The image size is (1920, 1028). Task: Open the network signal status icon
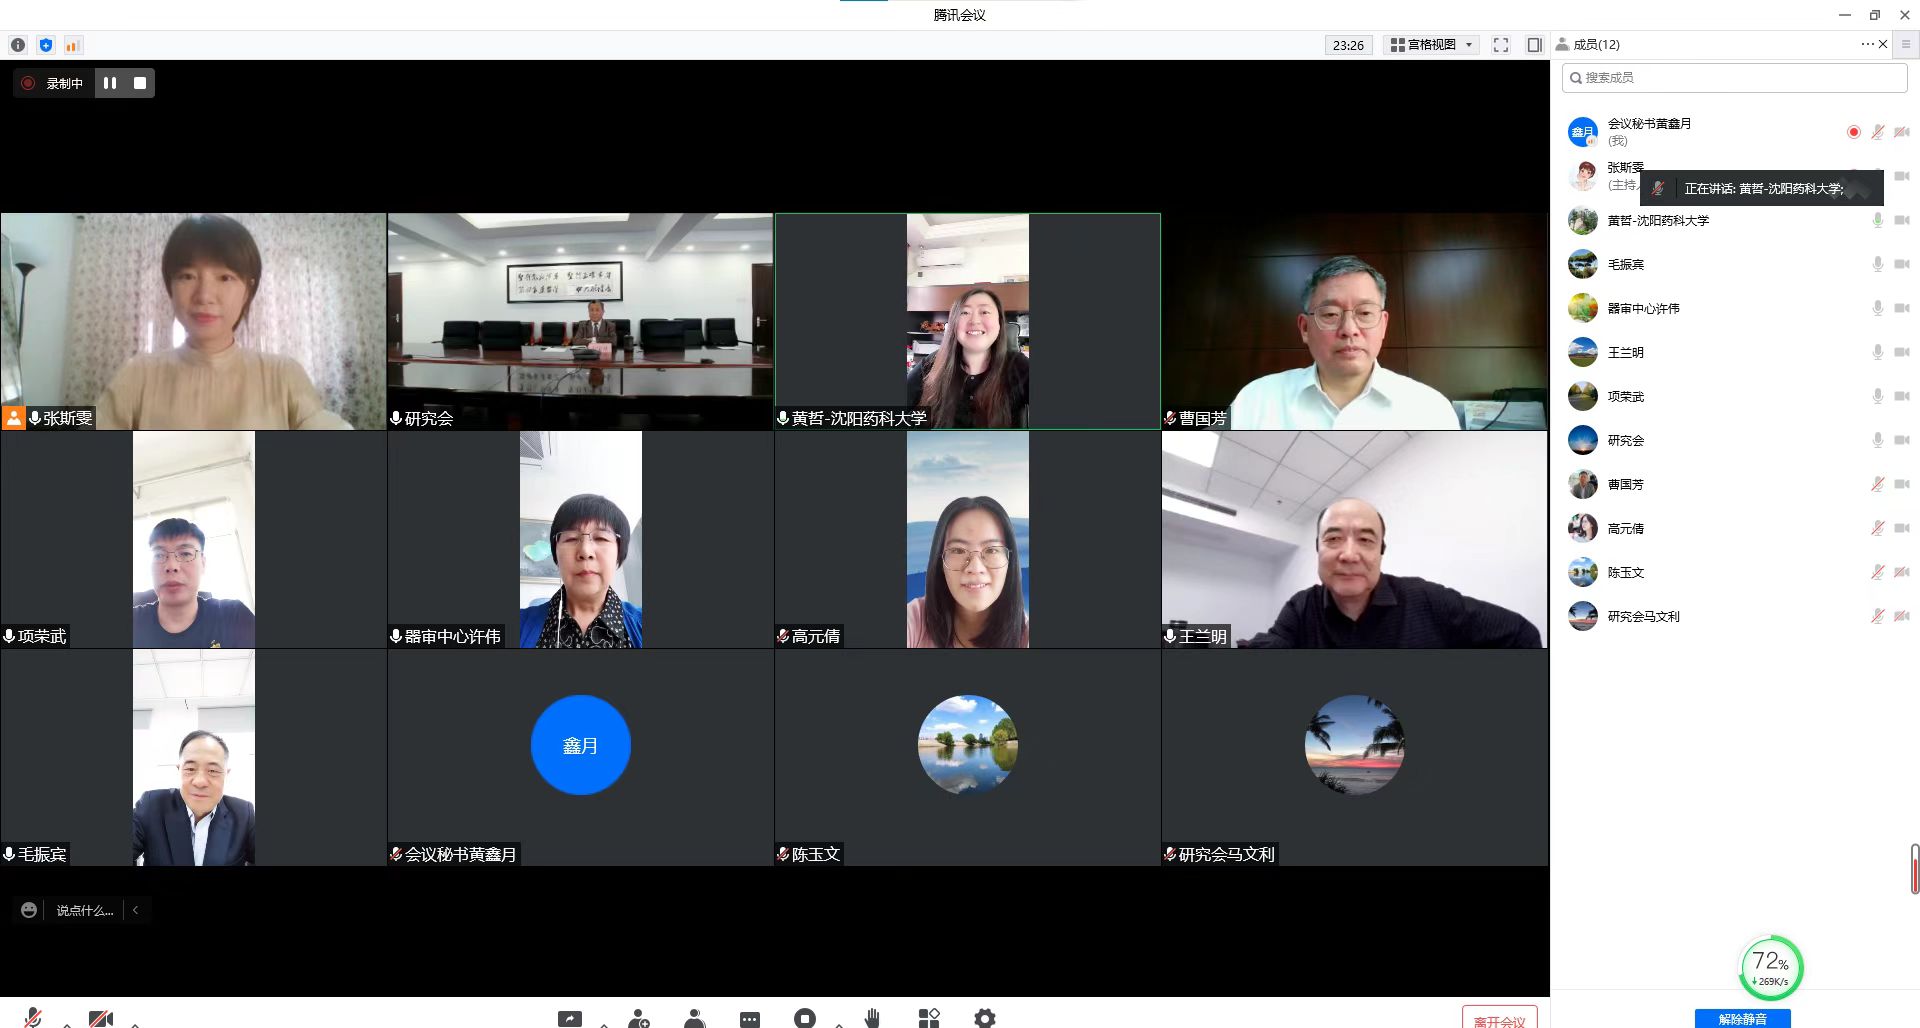click(x=73, y=45)
